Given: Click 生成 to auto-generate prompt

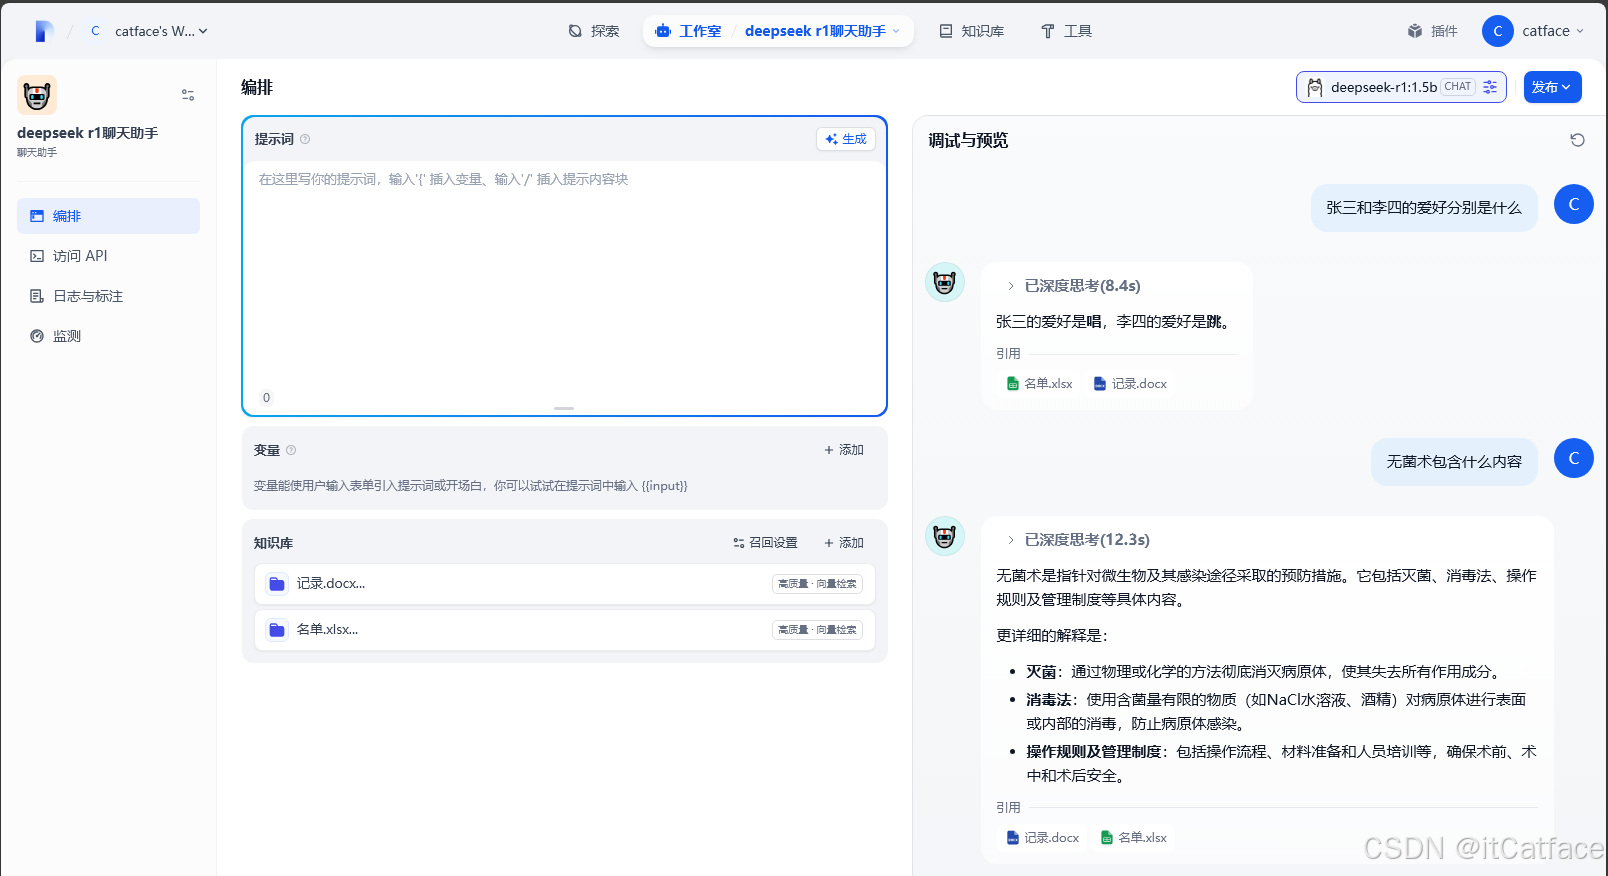Looking at the screenshot, I should point(846,139).
